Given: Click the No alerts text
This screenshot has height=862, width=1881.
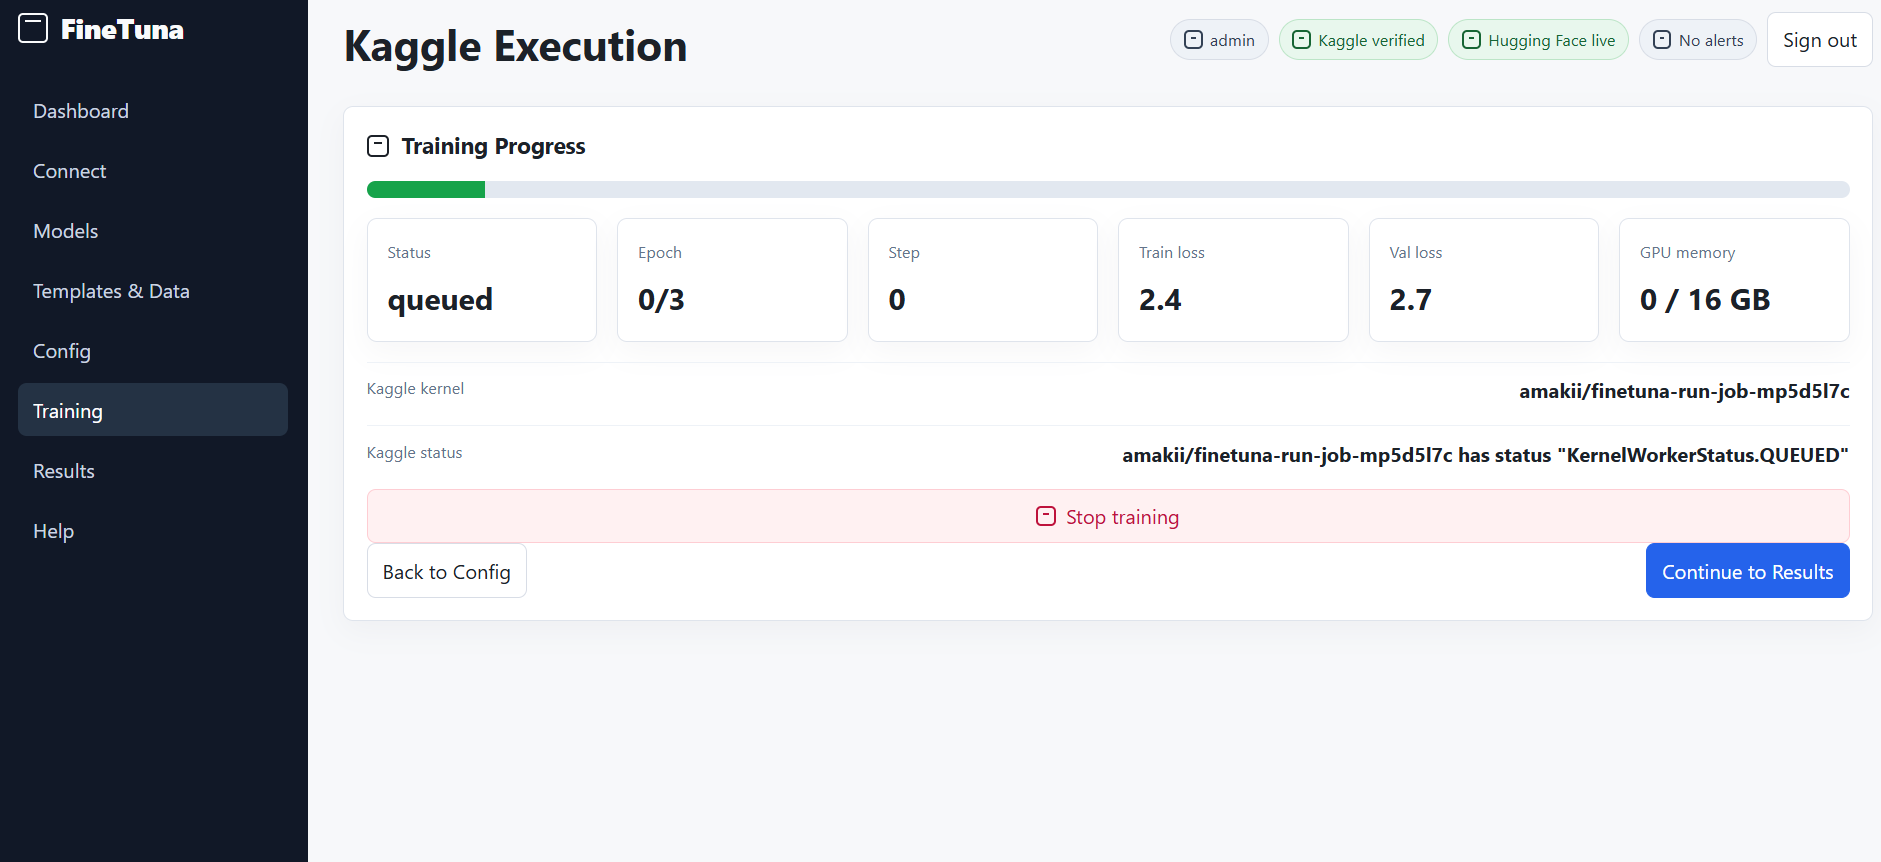Looking at the screenshot, I should pyautogui.click(x=1711, y=40).
